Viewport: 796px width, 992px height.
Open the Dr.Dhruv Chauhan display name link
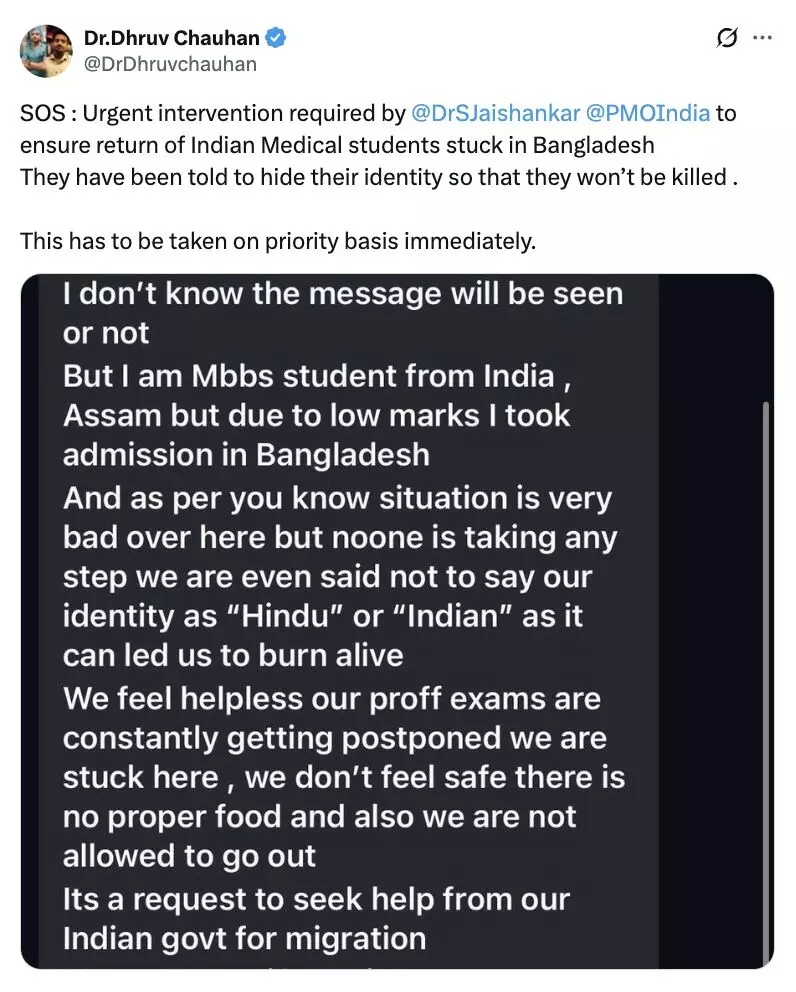(172, 39)
